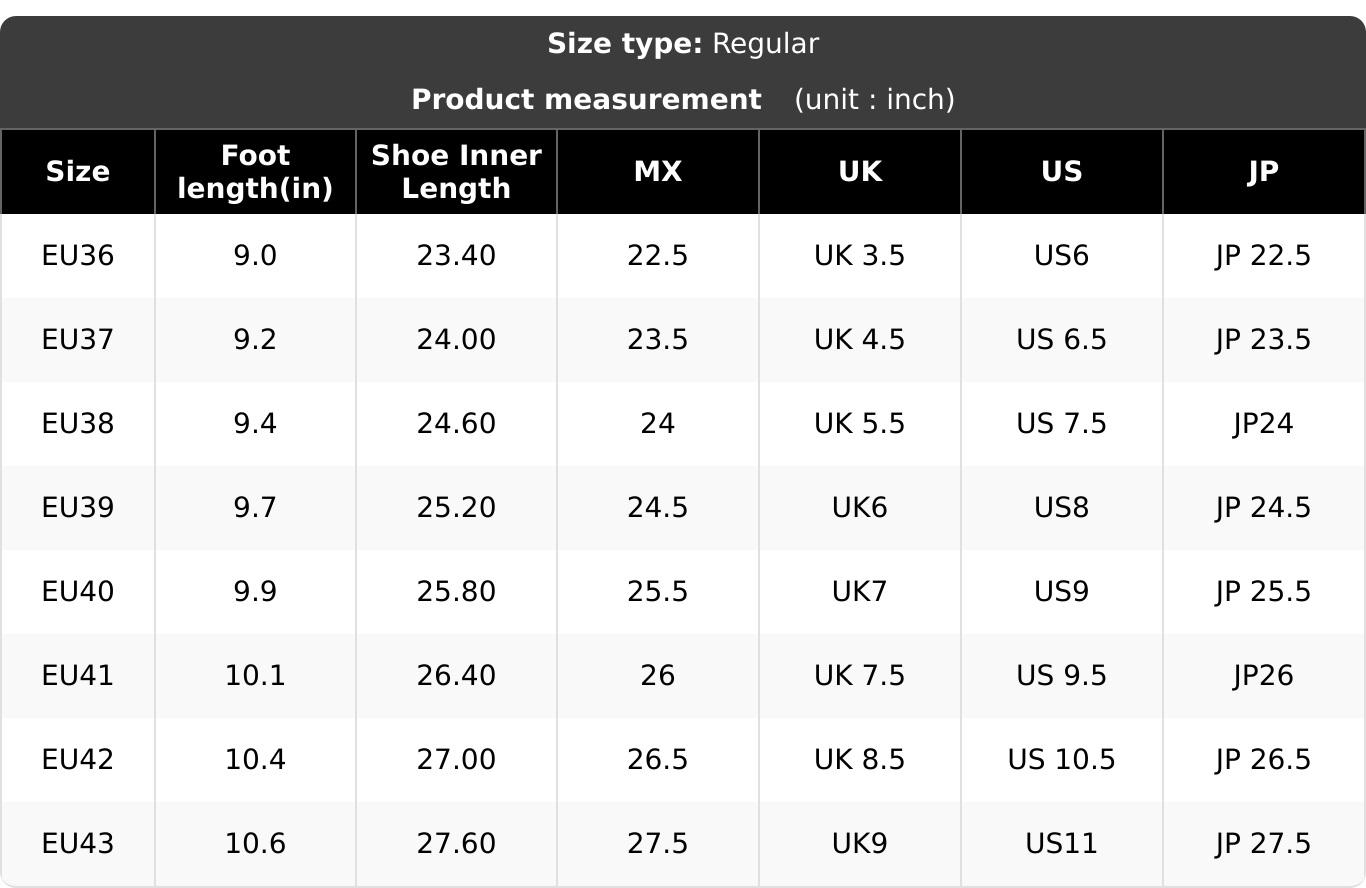
Task: Click the US11 cell
Action: pos(1062,844)
